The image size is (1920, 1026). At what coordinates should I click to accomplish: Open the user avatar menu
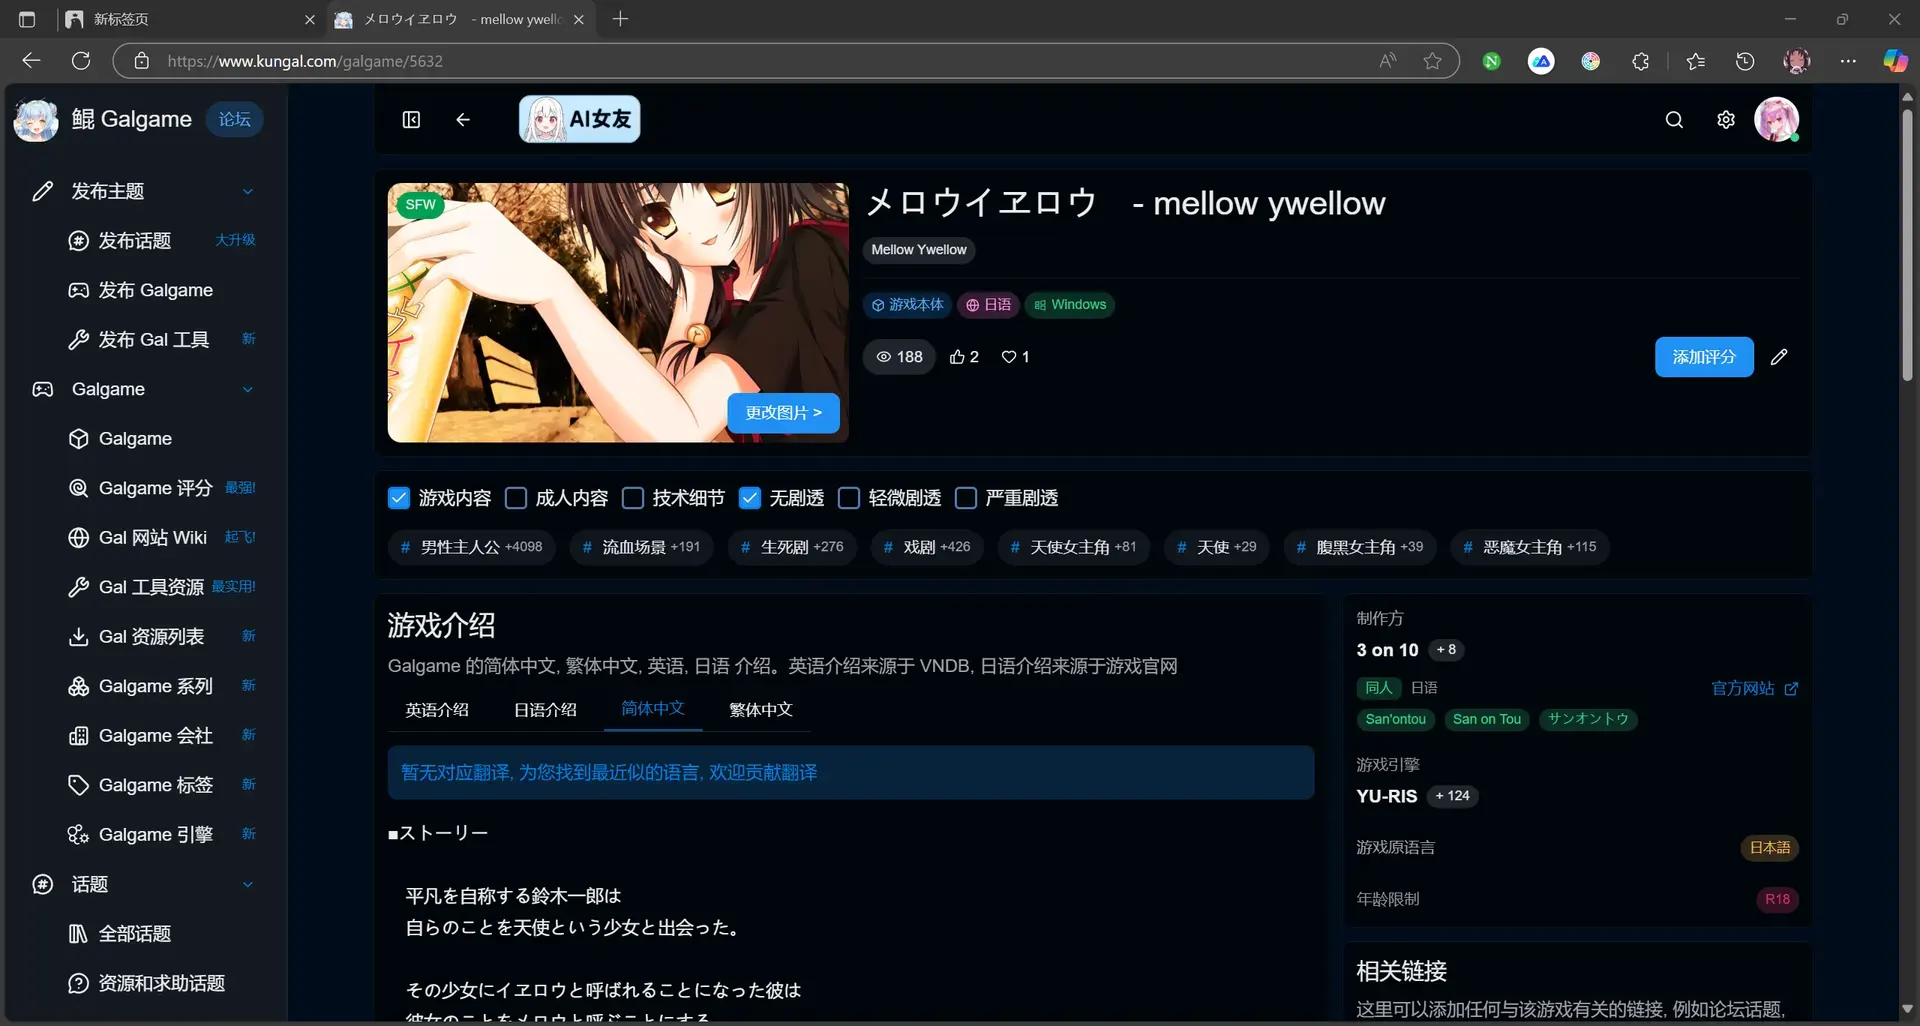click(x=1777, y=120)
